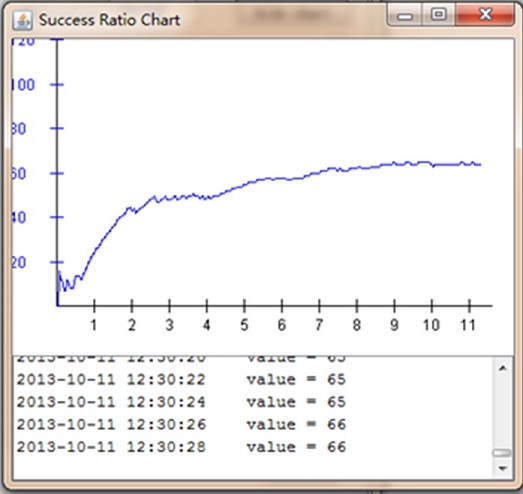Viewport: 523px width, 494px height.
Task: Click the x-axis label 7
Action: [319, 325]
